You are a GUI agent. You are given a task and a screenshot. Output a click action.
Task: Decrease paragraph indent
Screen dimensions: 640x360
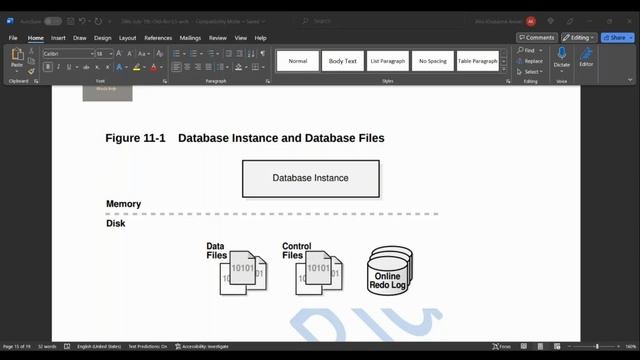229,53
